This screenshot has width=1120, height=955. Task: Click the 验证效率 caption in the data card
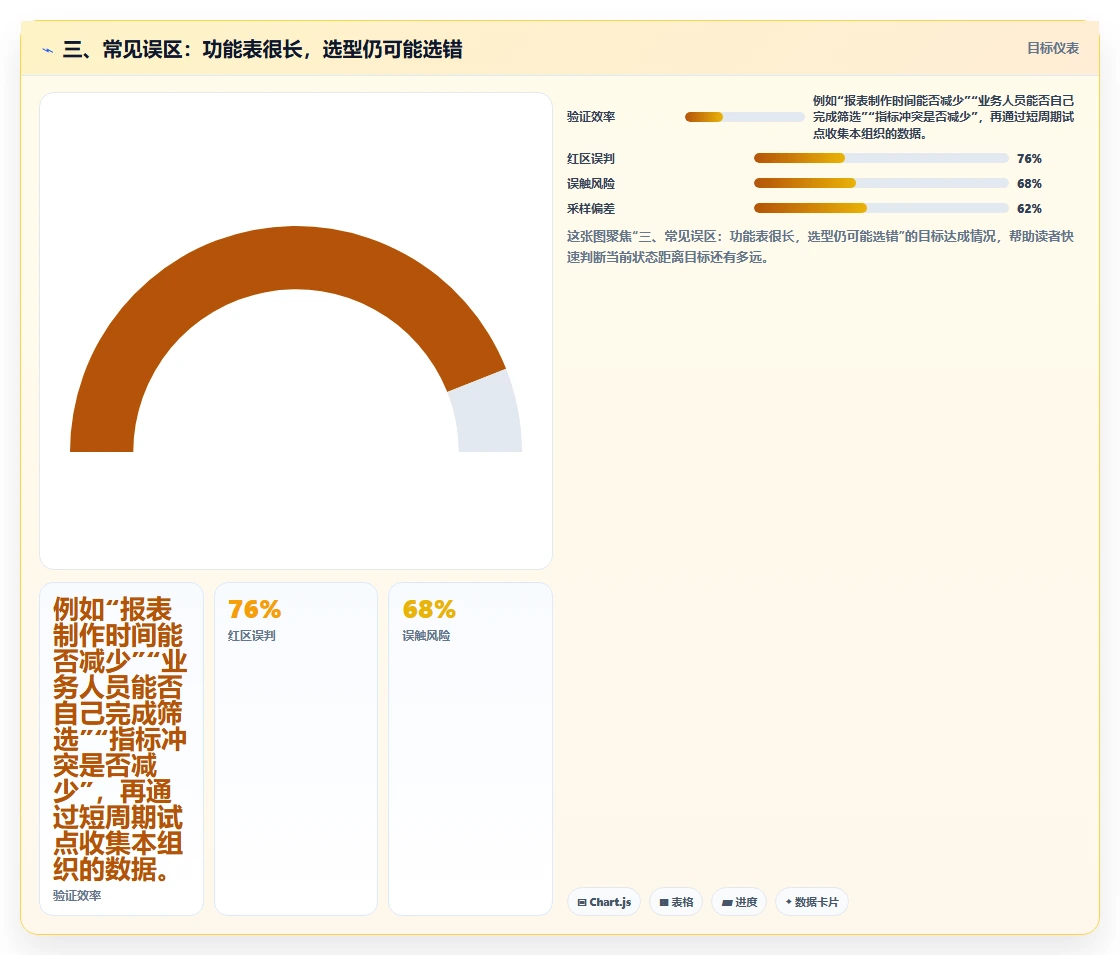[76, 896]
